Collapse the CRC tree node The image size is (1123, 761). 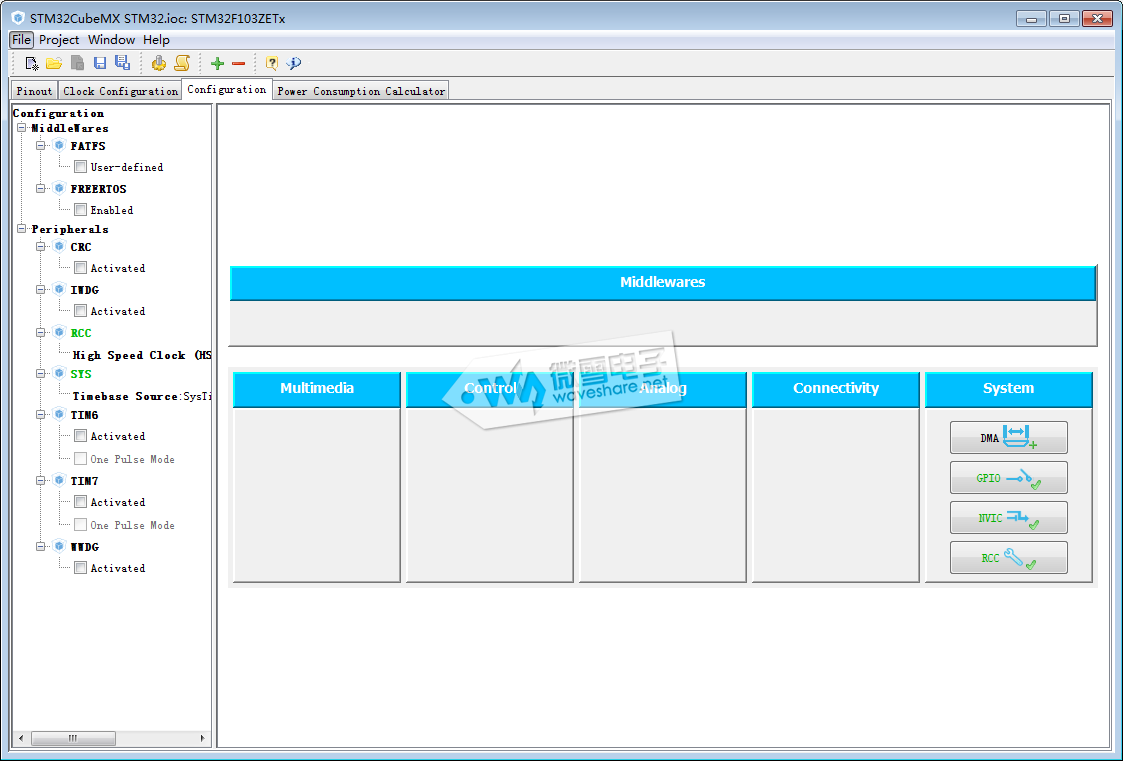(x=41, y=246)
